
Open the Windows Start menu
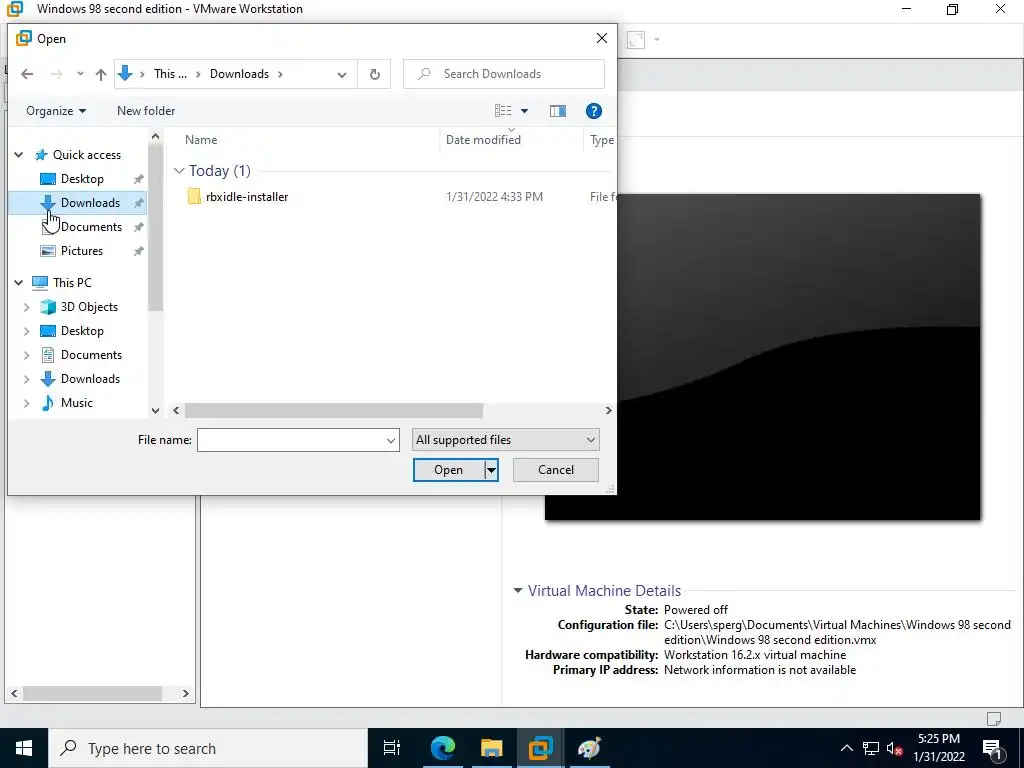pyautogui.click(x=24, y=748)
